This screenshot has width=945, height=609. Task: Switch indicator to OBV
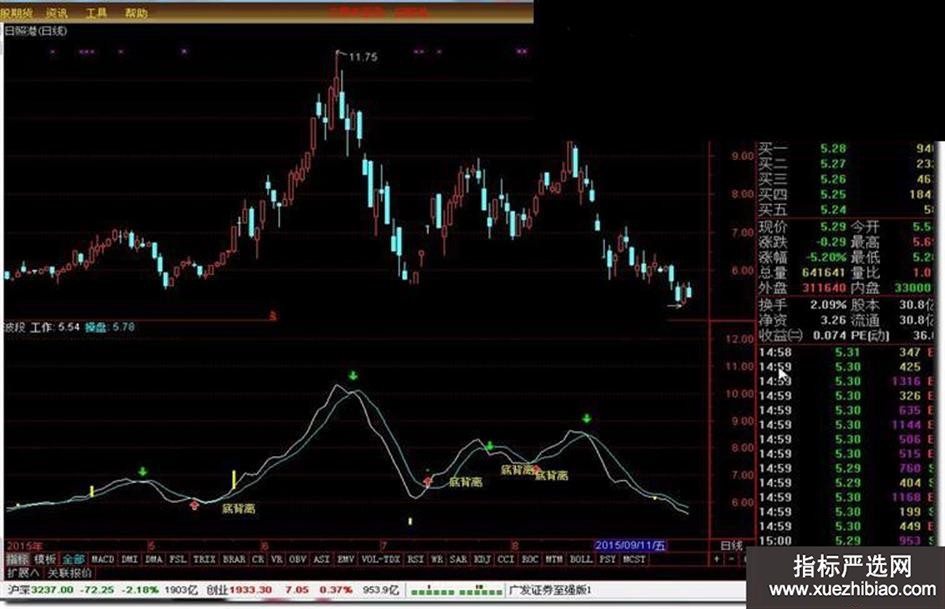(298, 560)
